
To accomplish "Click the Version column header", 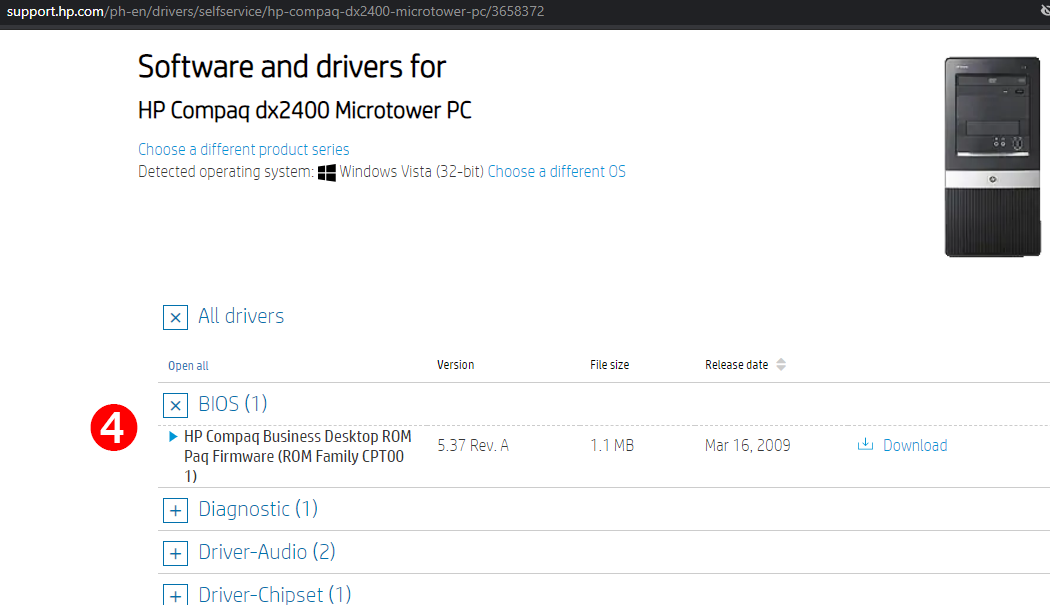I will [x=455, y=365].
